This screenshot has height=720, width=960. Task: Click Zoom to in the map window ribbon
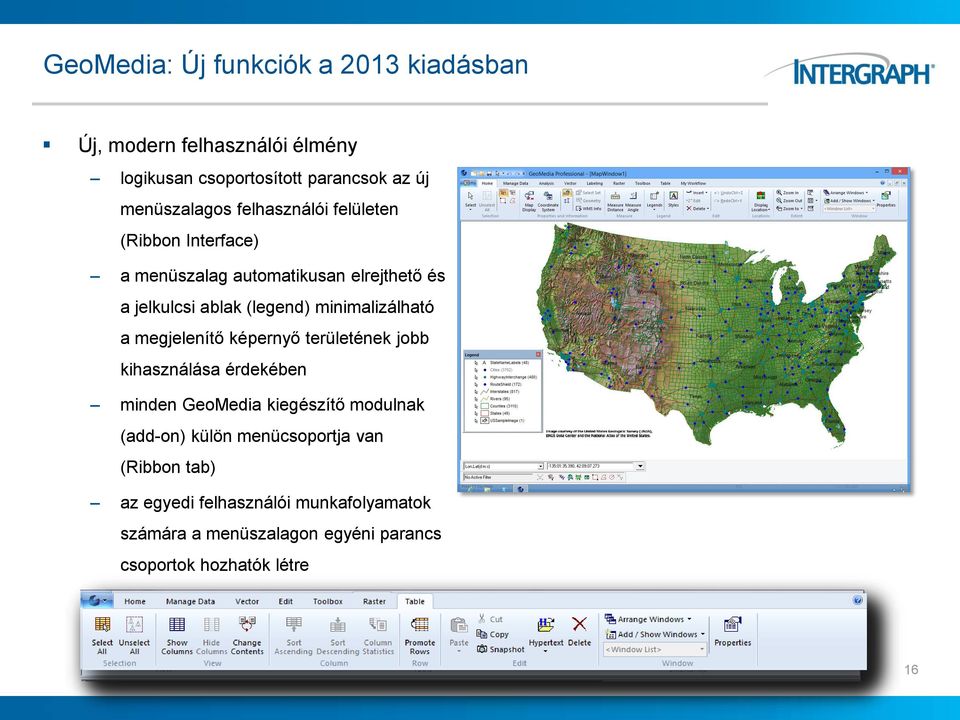tap(787, 209)
